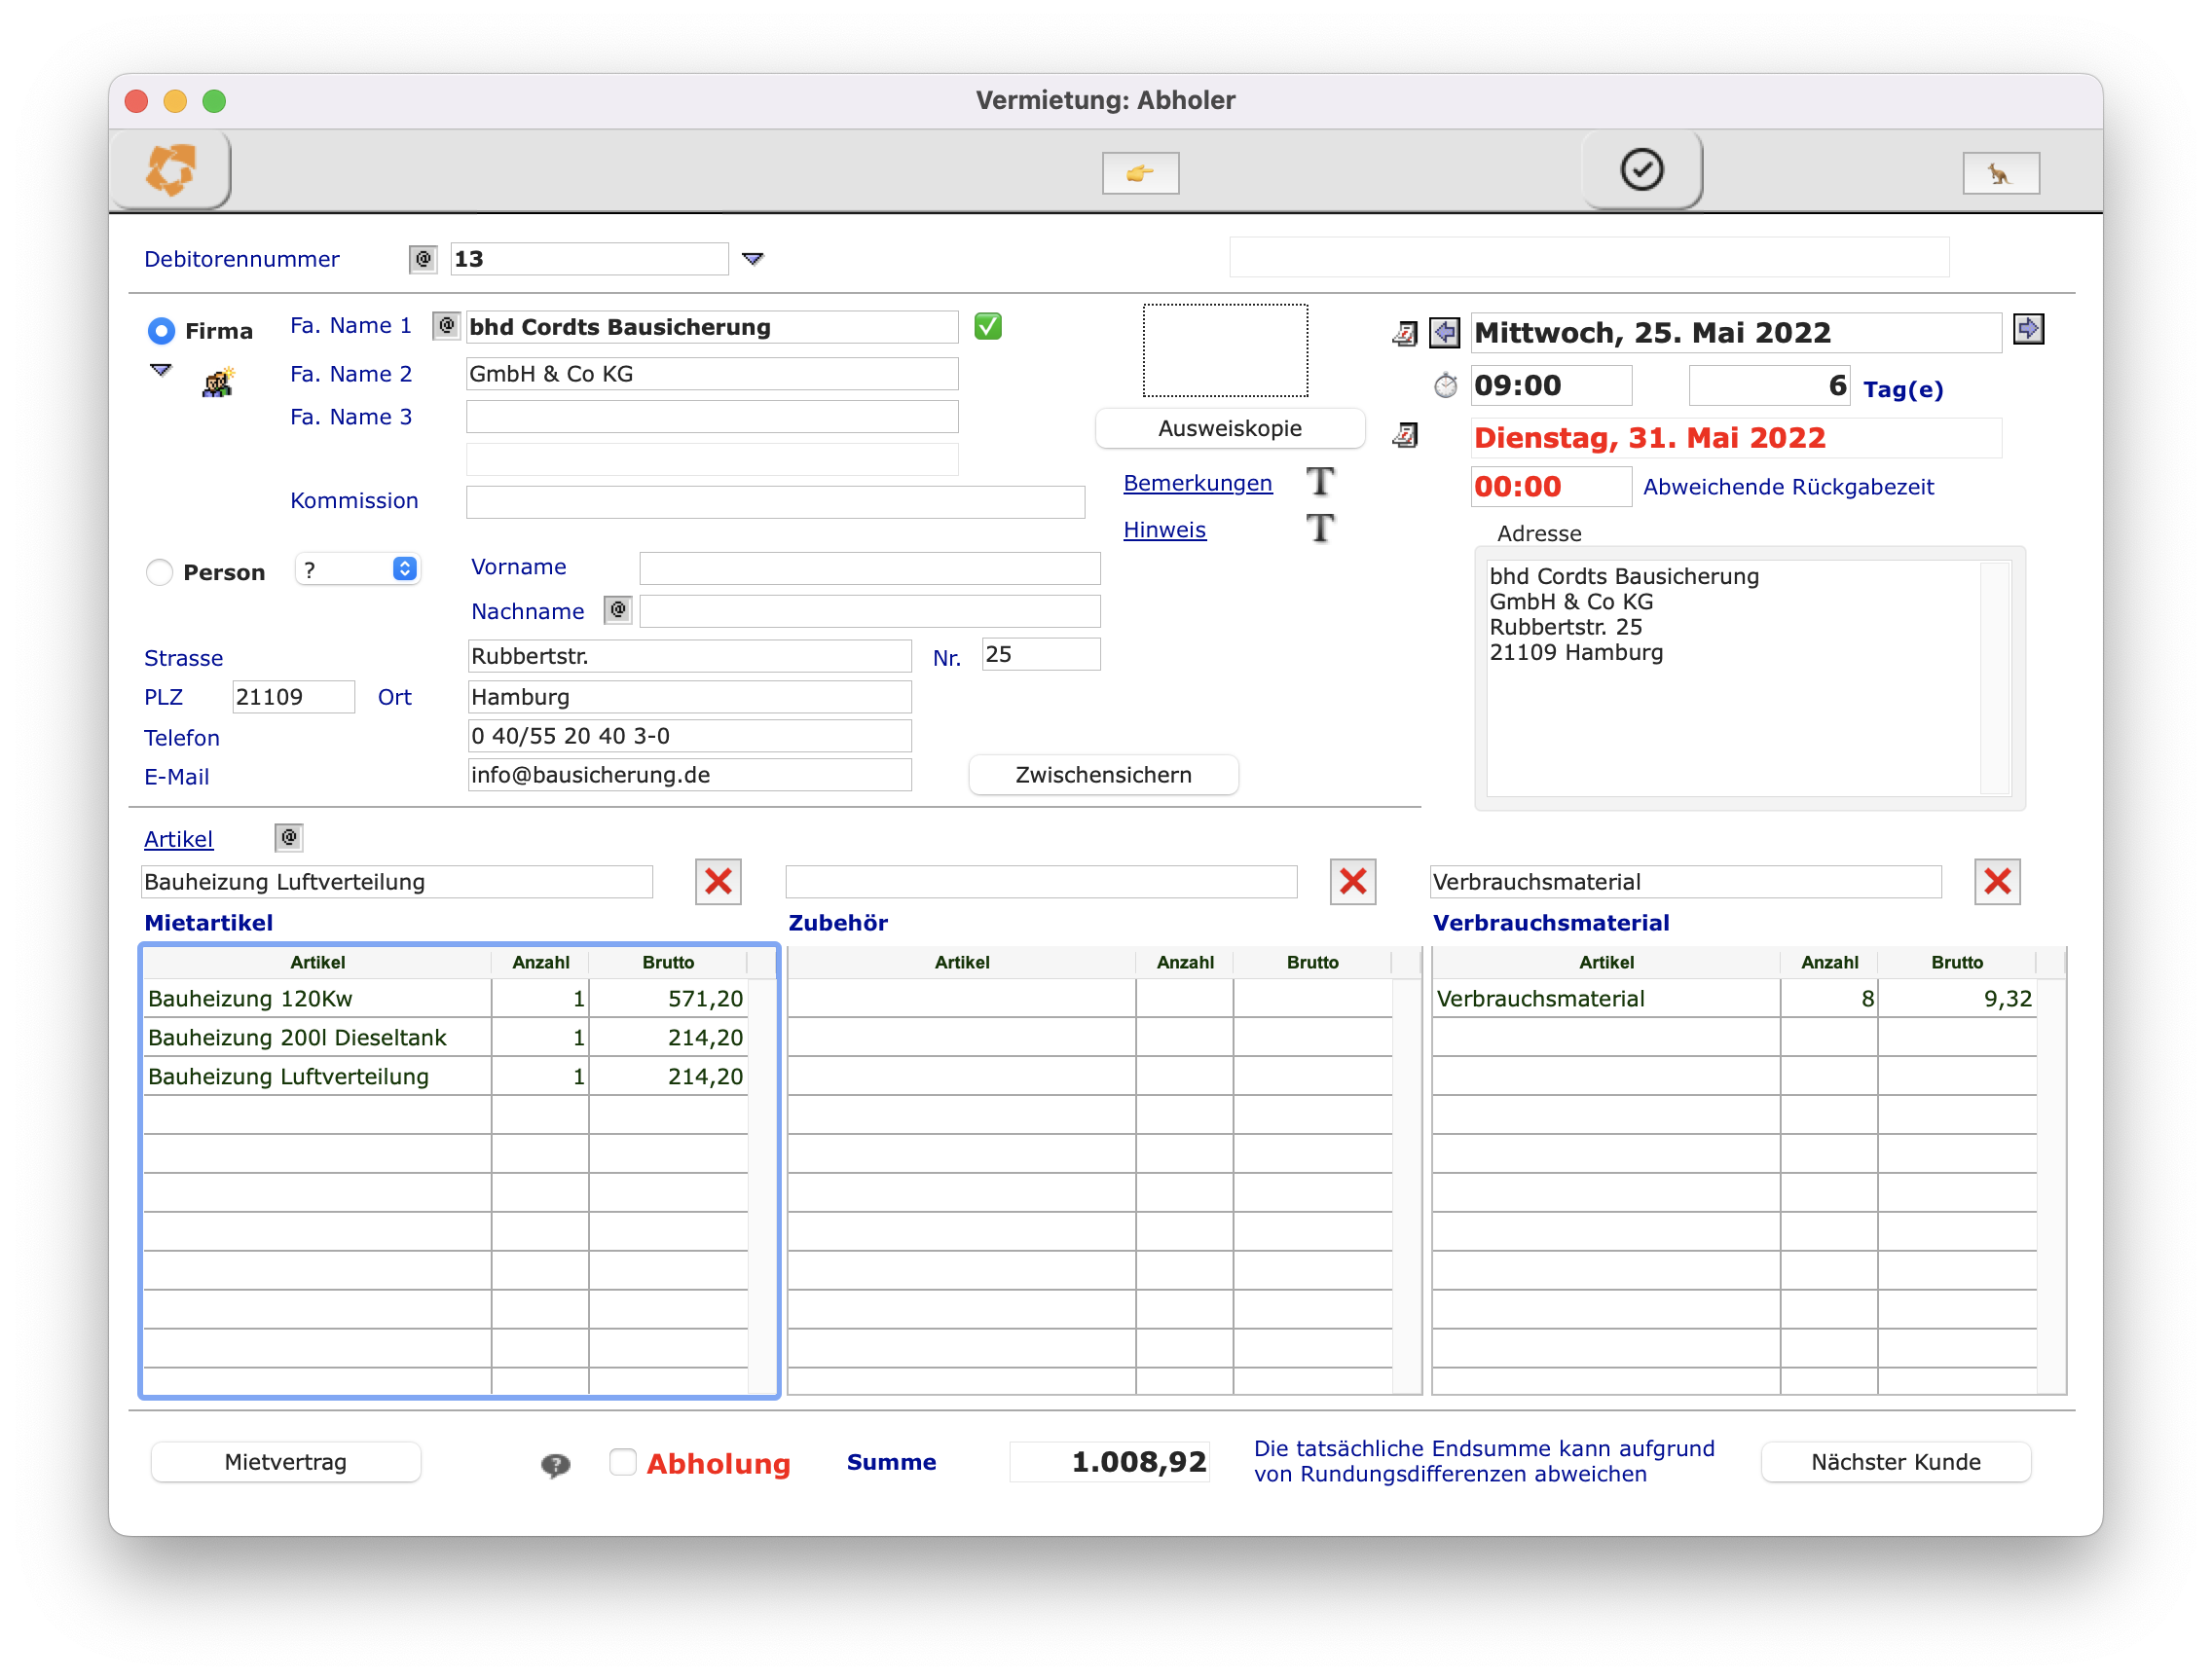The width and height of the screenshot is (2212, 1680).
Task: Open the Hinweis link
Action: coord(1164,530)
